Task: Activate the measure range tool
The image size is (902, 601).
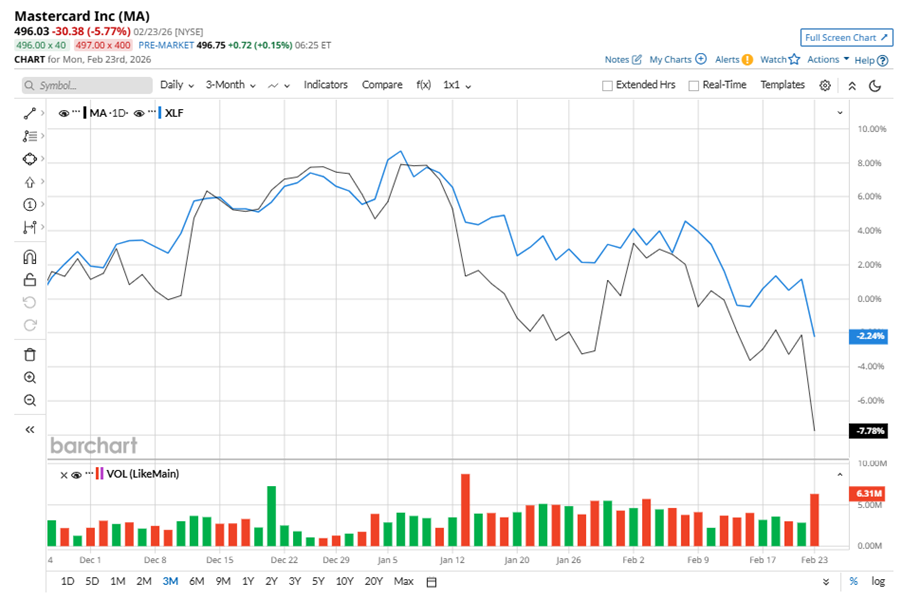Action: click(x=29, y=228)
